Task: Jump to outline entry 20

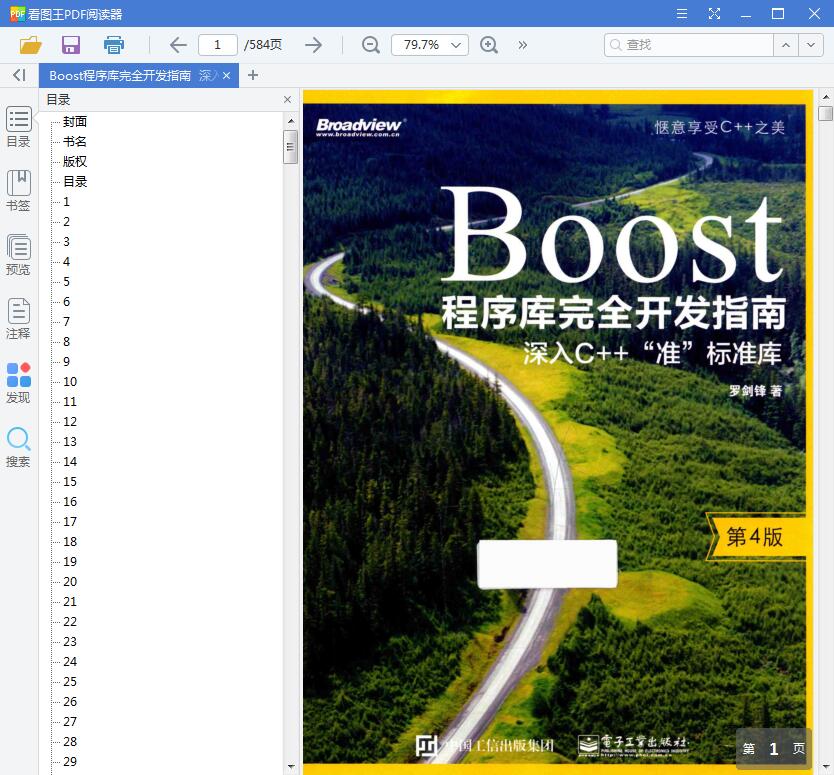Action: [x=70, y=581]
